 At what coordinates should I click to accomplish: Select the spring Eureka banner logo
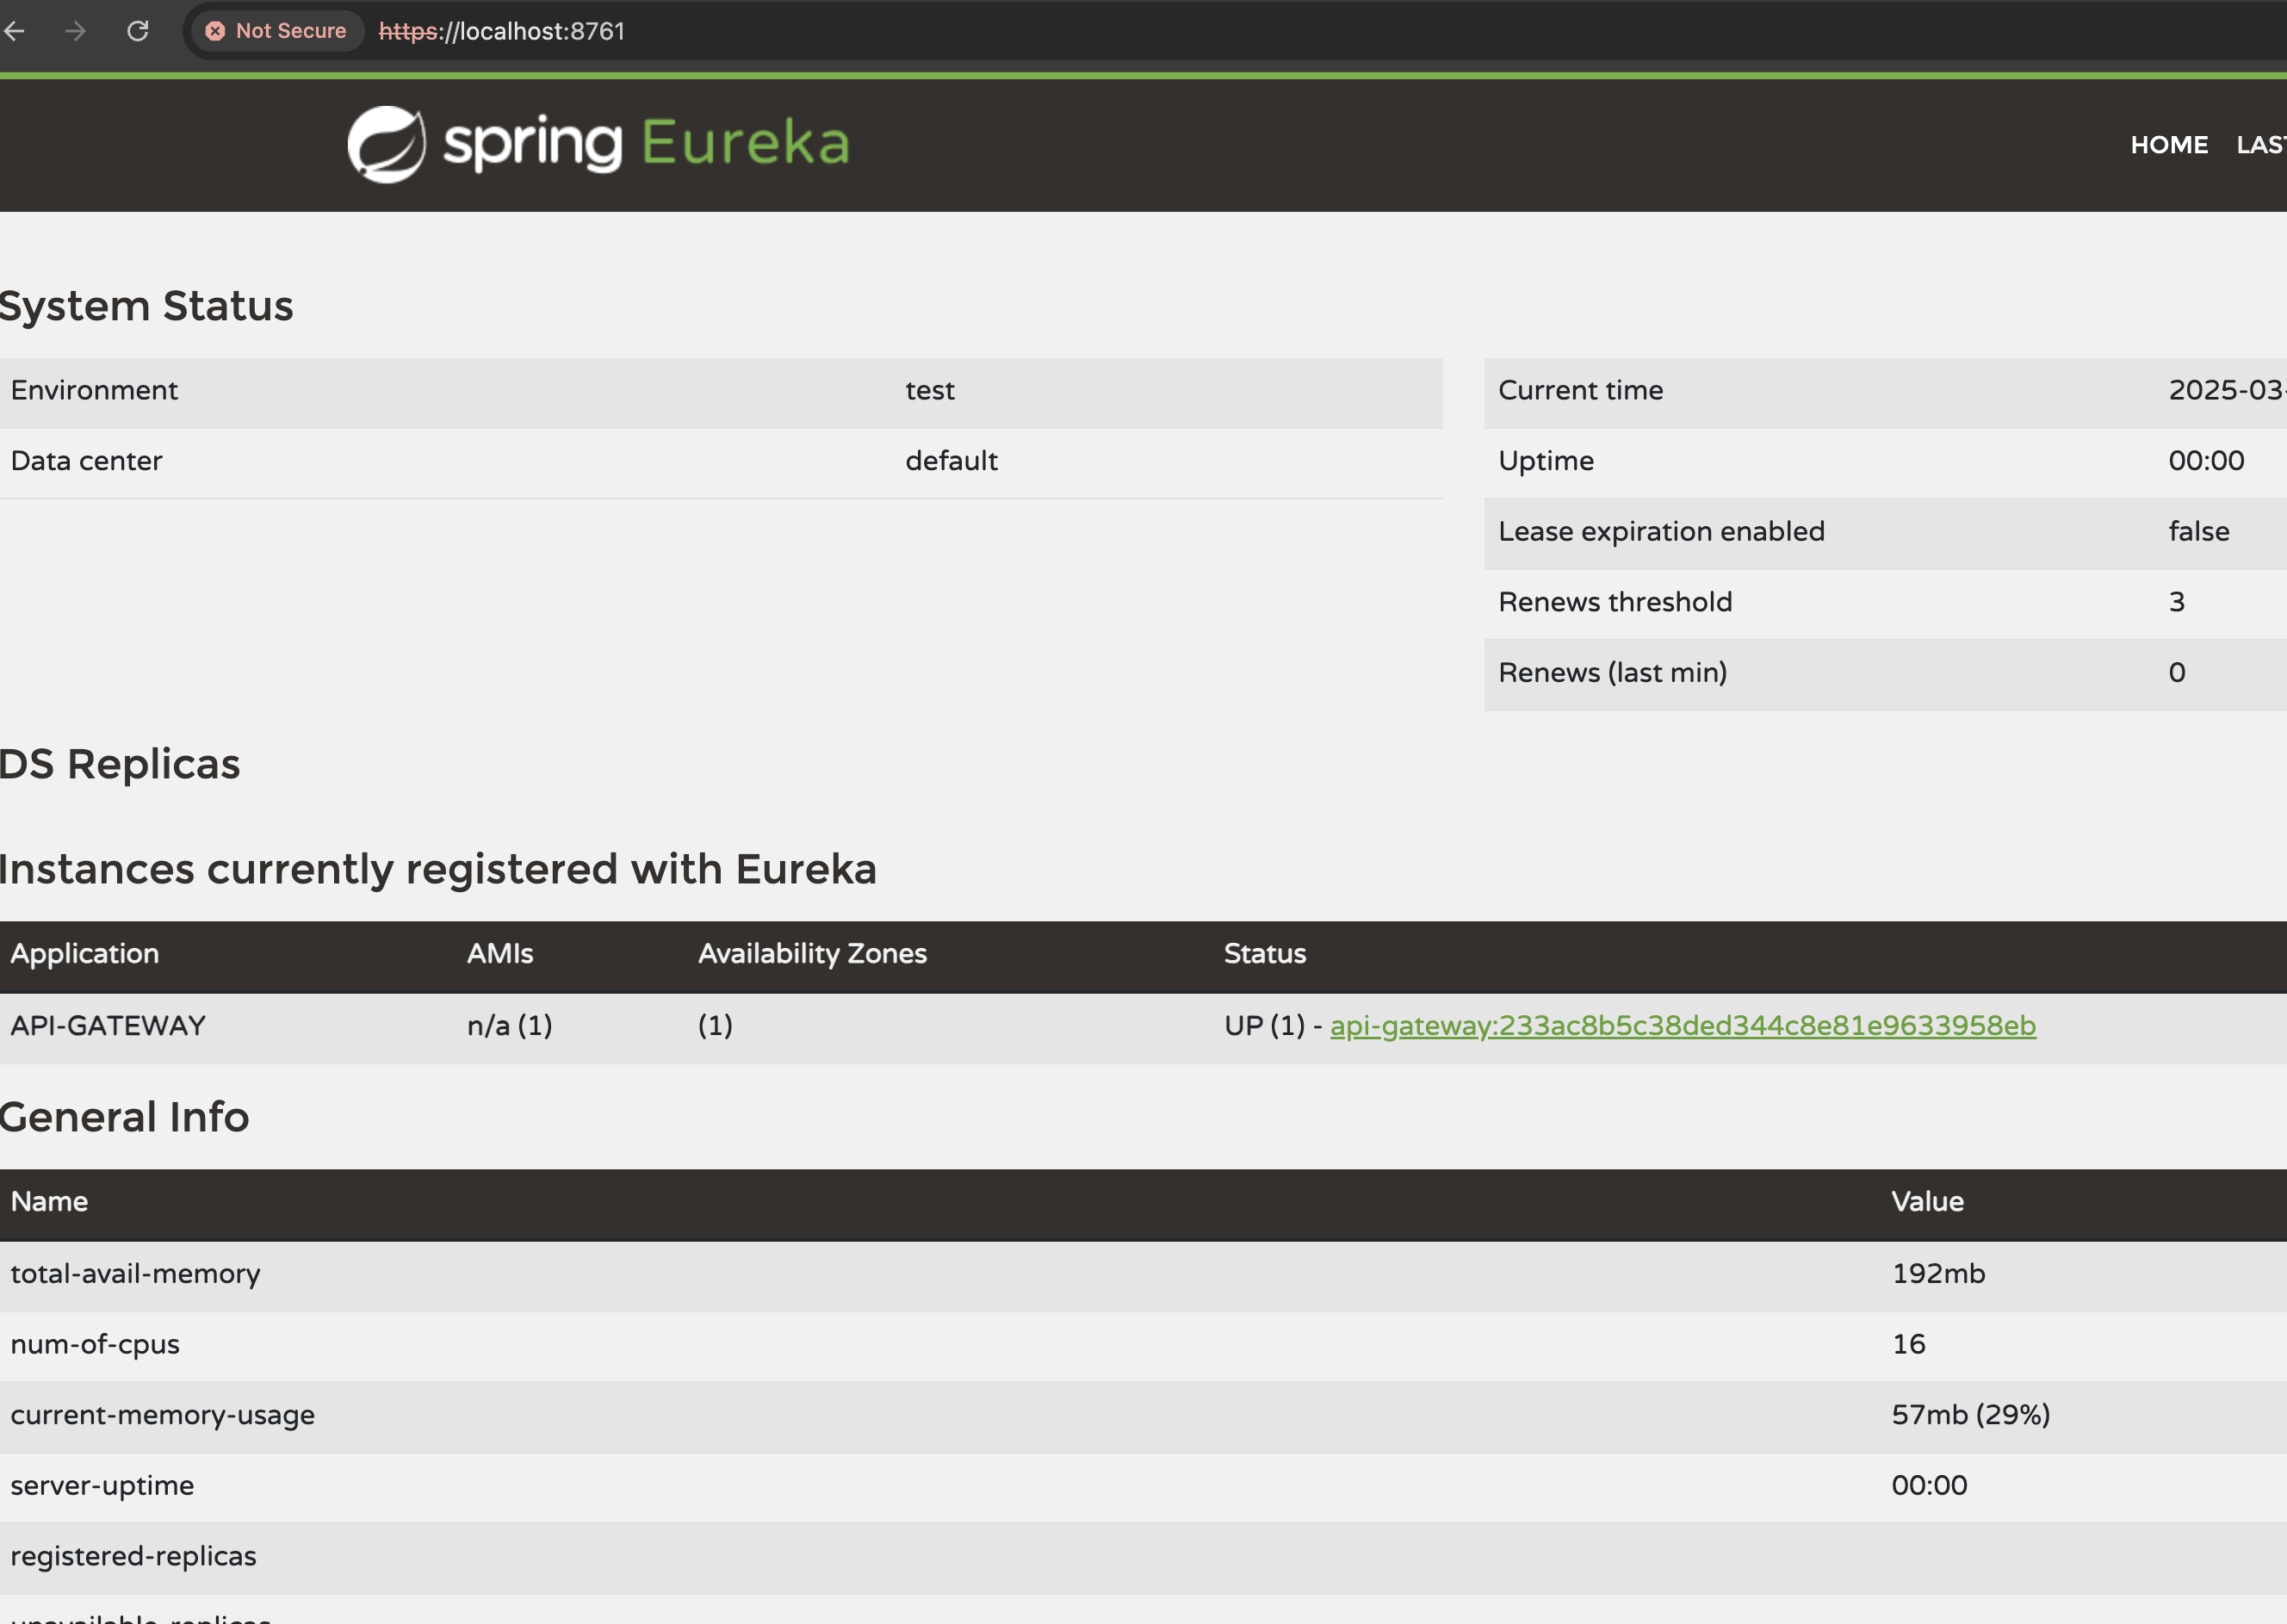point(597,144)
